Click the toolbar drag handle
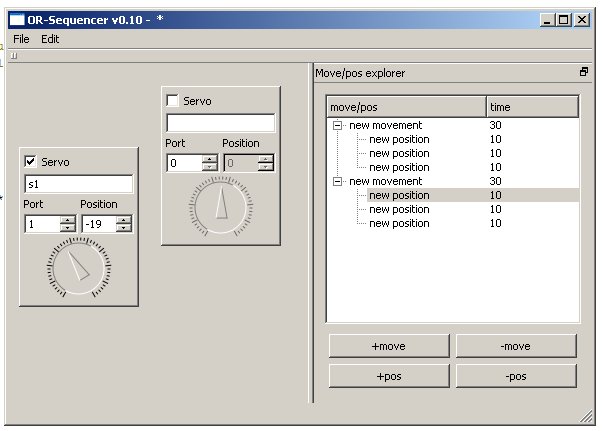This screenshot has height=431, width=602. (14, 57)
